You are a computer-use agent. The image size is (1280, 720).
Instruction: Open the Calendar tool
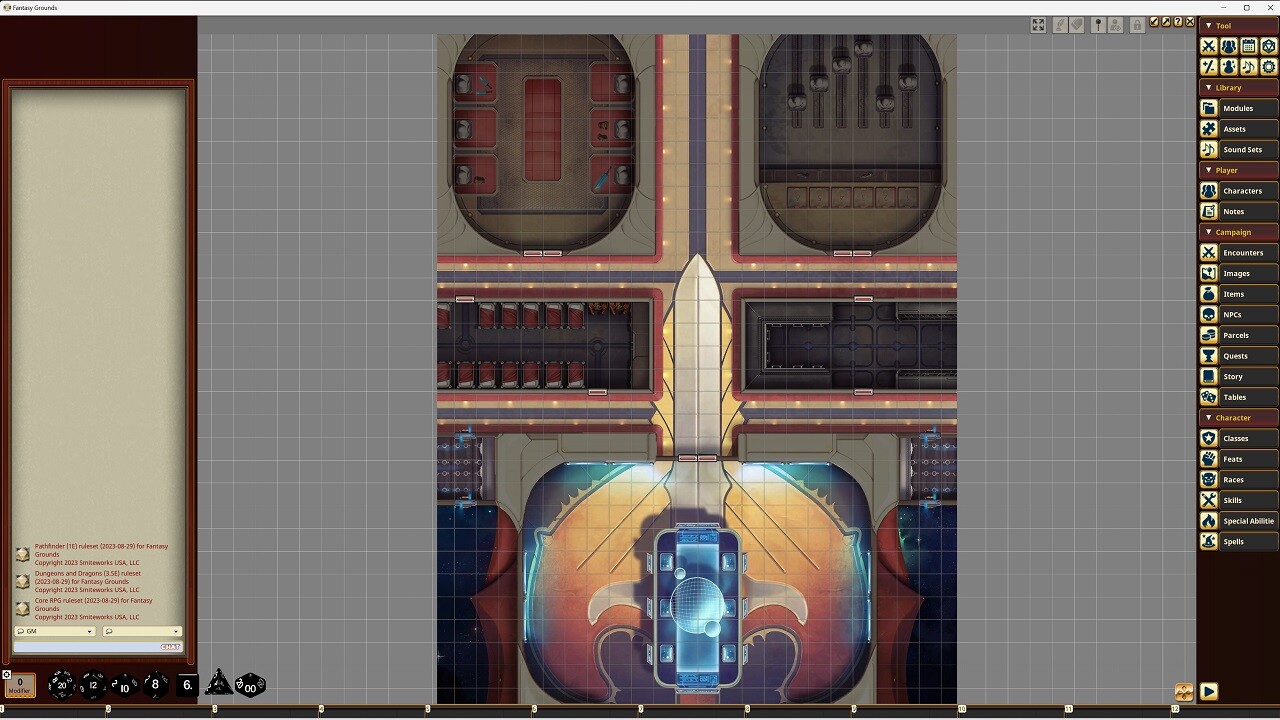click(1248, 46)
